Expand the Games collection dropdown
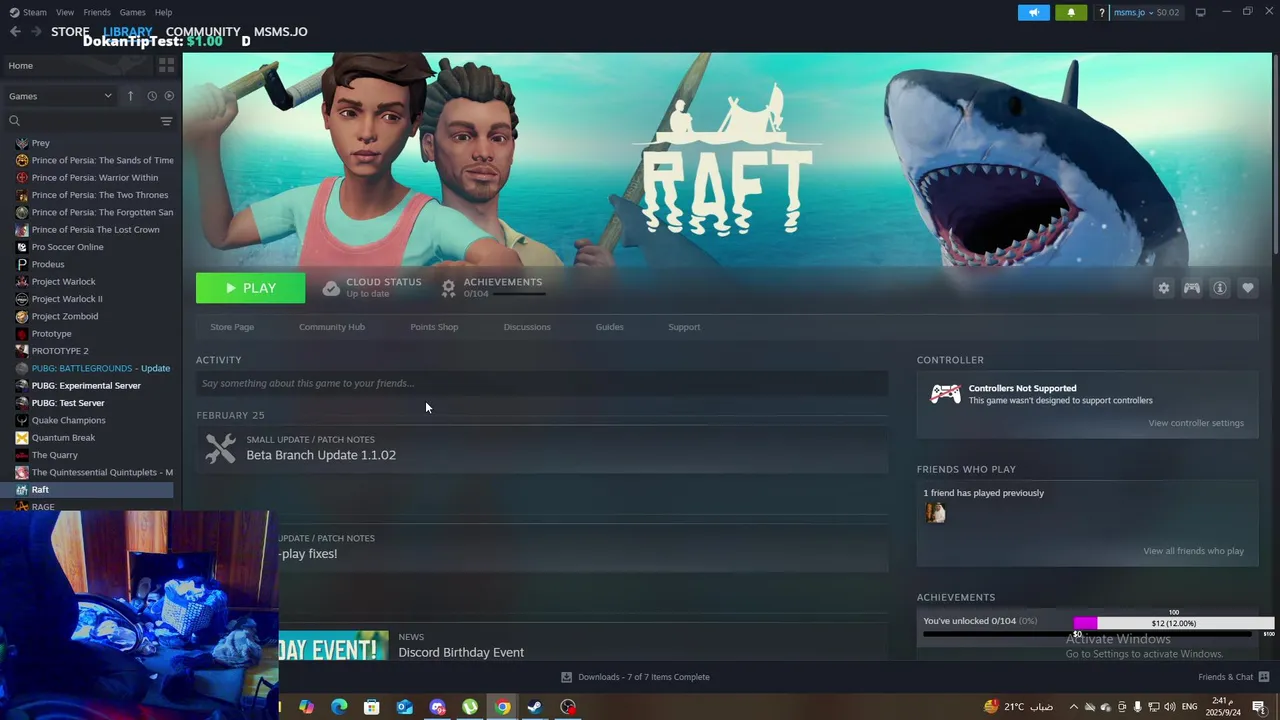Screen dimensions: 1280x720 pyautogui.click(x=60, y=96)
